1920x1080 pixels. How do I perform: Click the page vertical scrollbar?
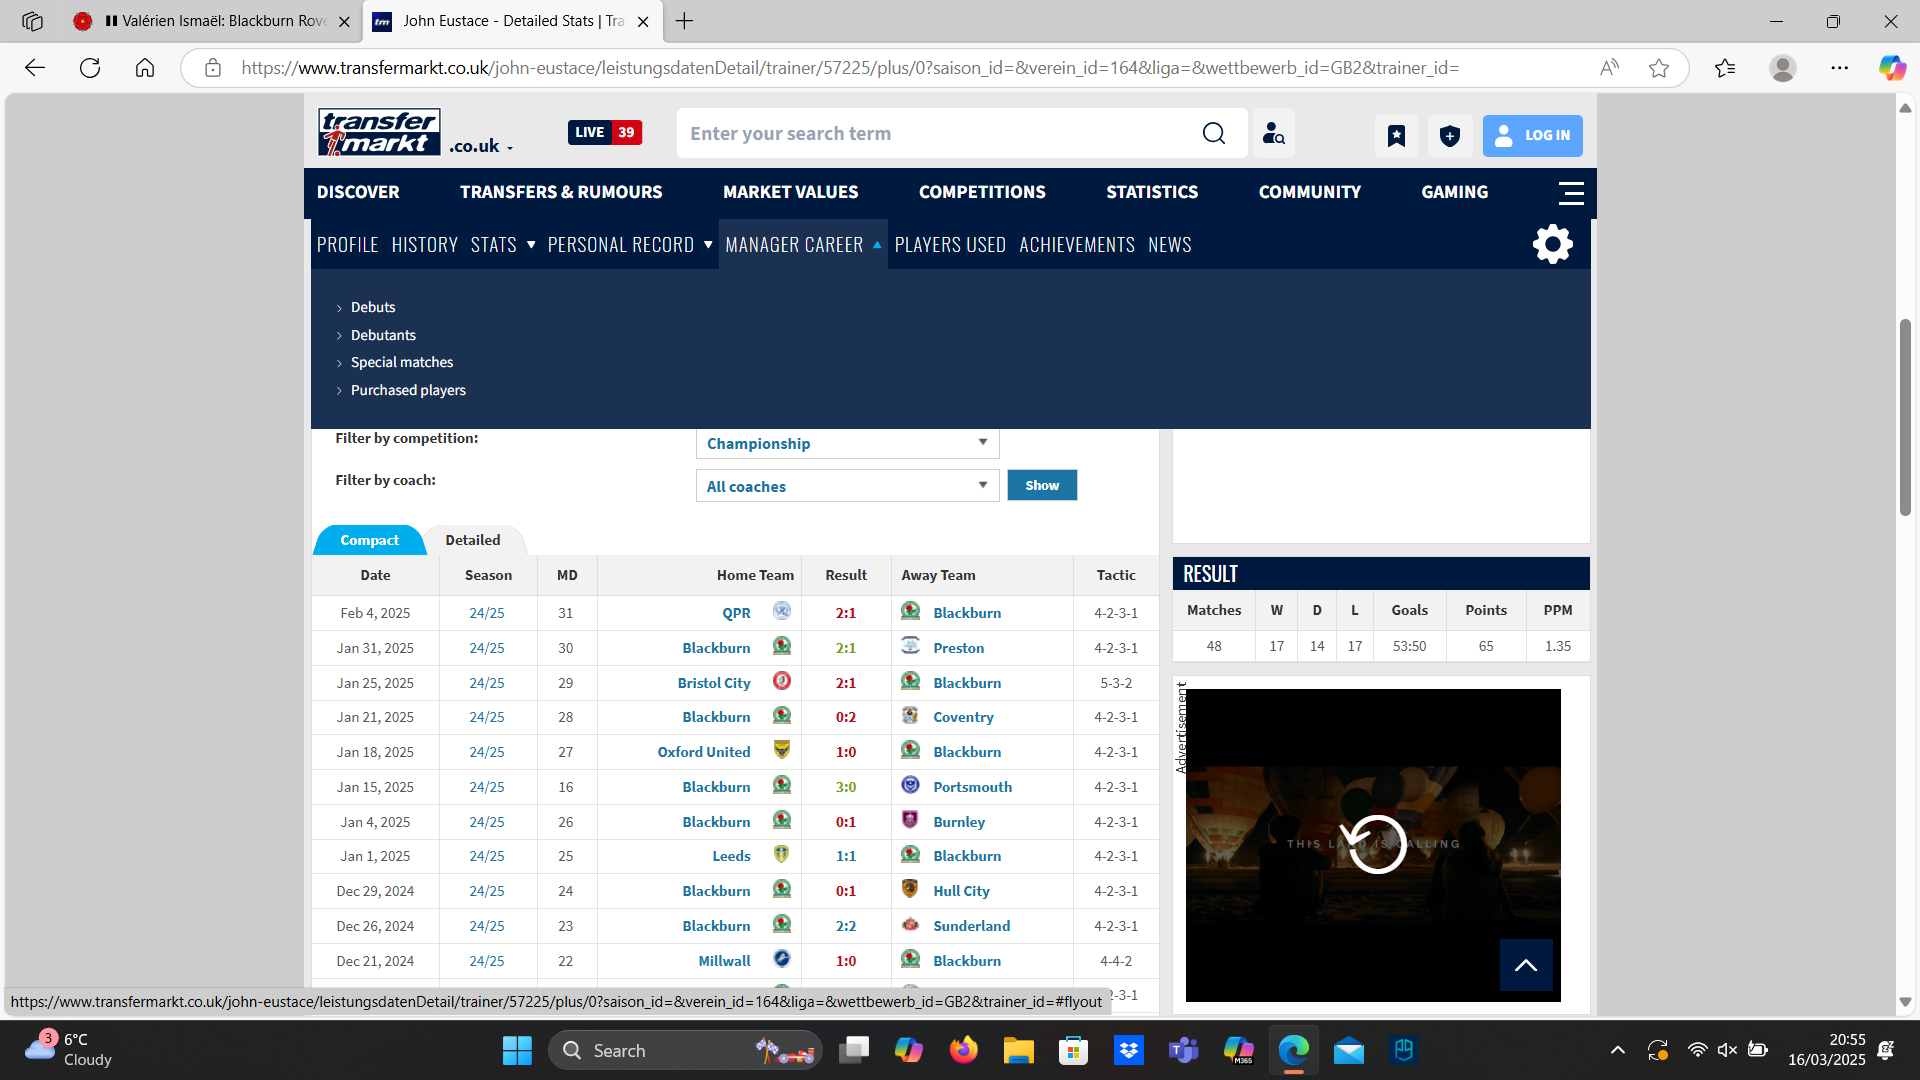(x=1905, y=417)
